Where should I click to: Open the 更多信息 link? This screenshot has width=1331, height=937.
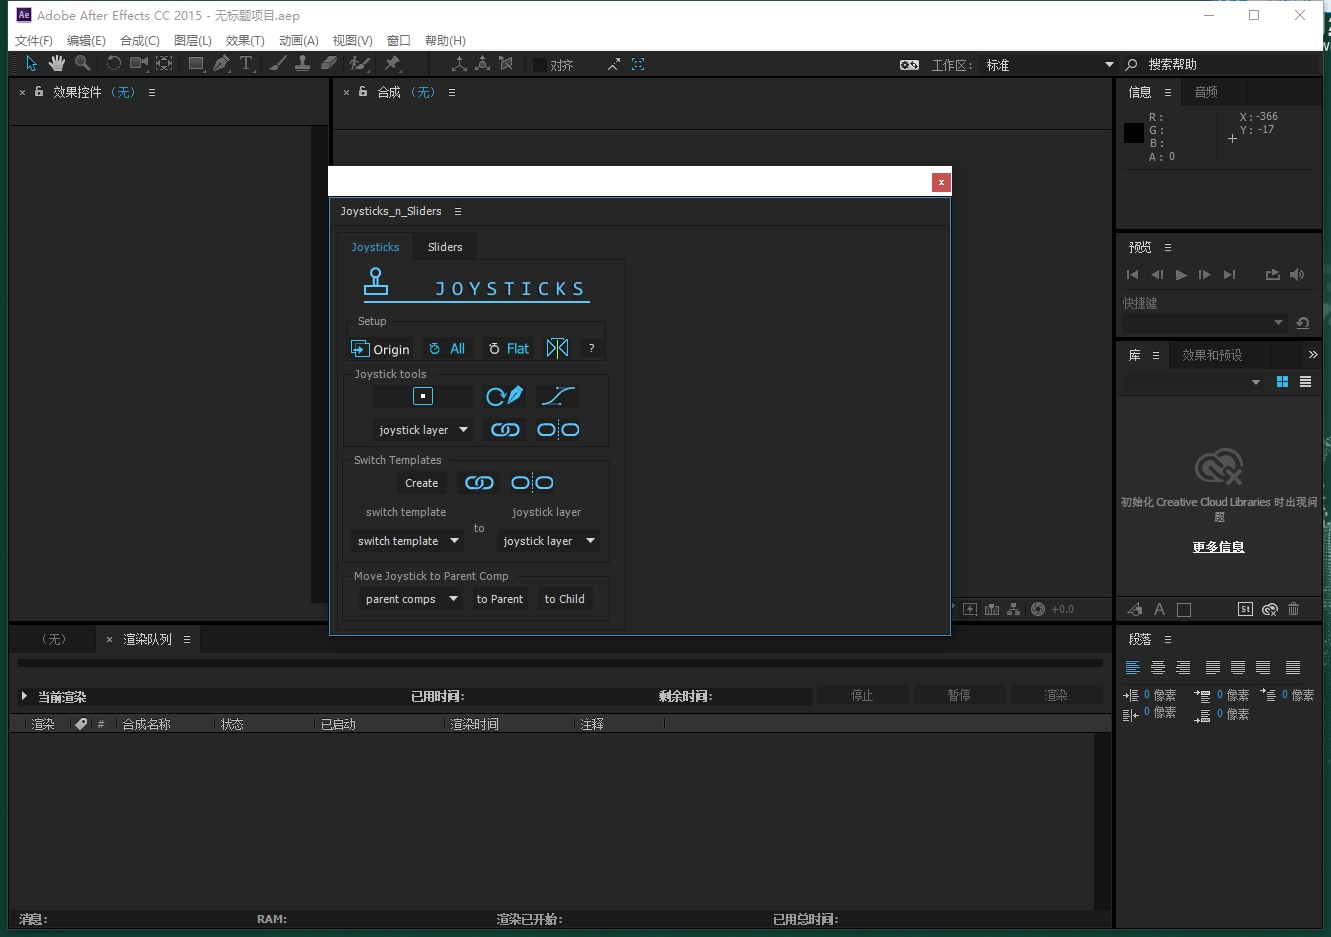pos(1218,547)
